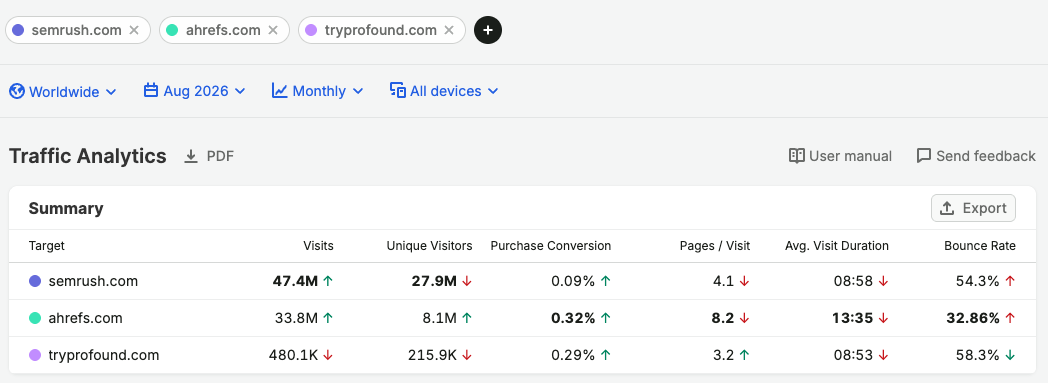Screen dimensions: 1048x383
Task: Click the chart icon beside Monthly
Action: pos(279,90)
